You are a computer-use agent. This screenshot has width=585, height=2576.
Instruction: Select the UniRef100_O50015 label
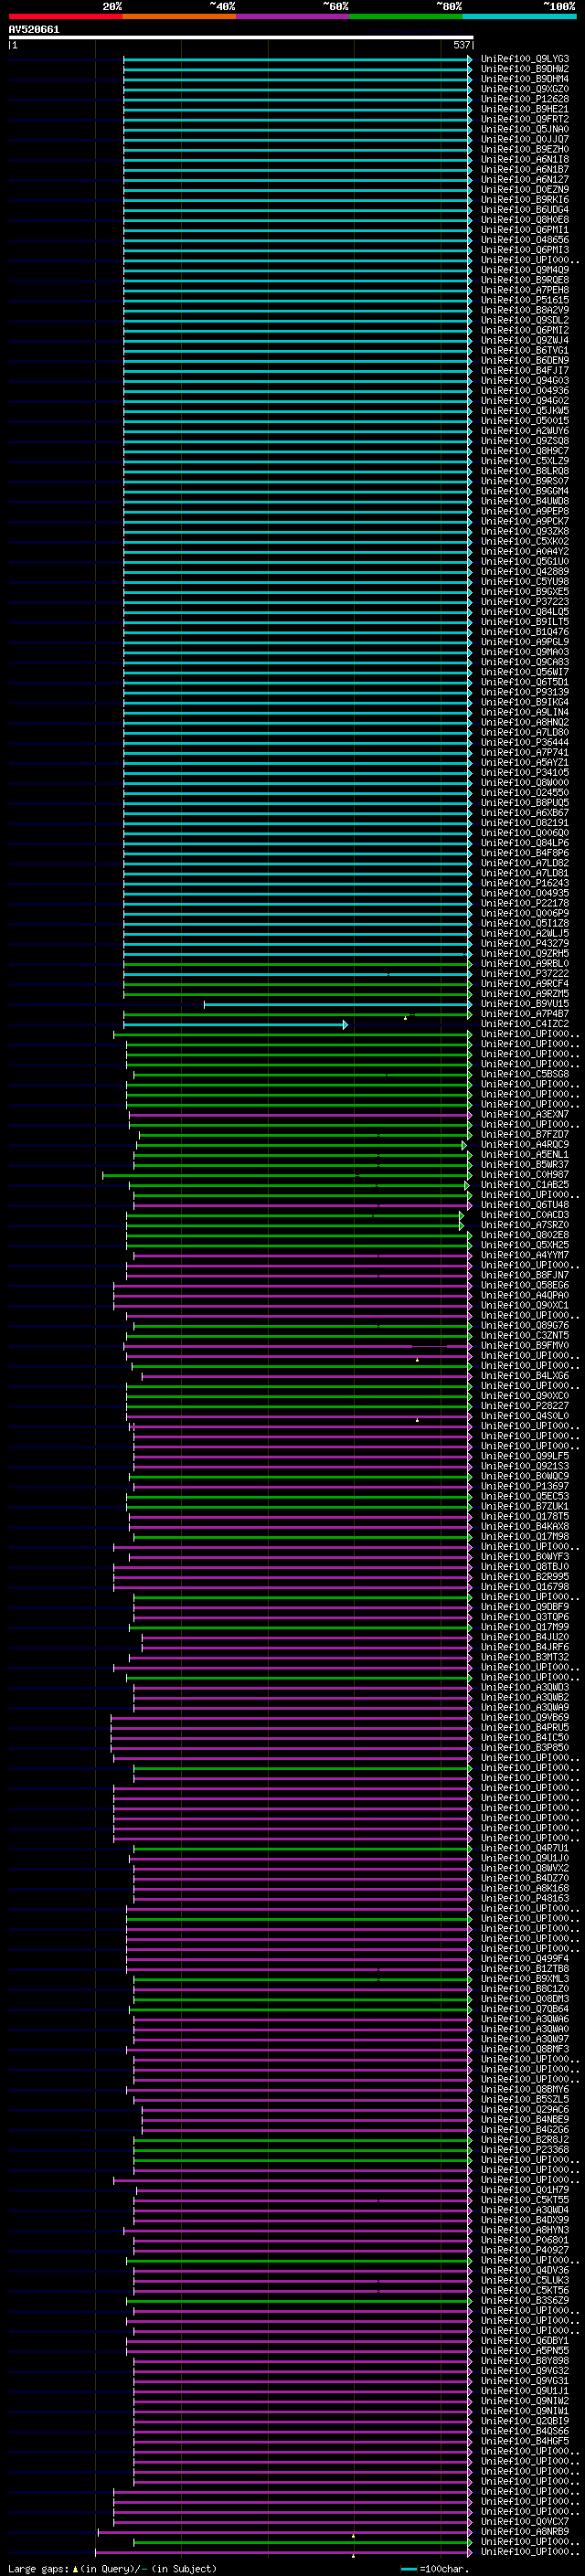(x=525, y=420)
